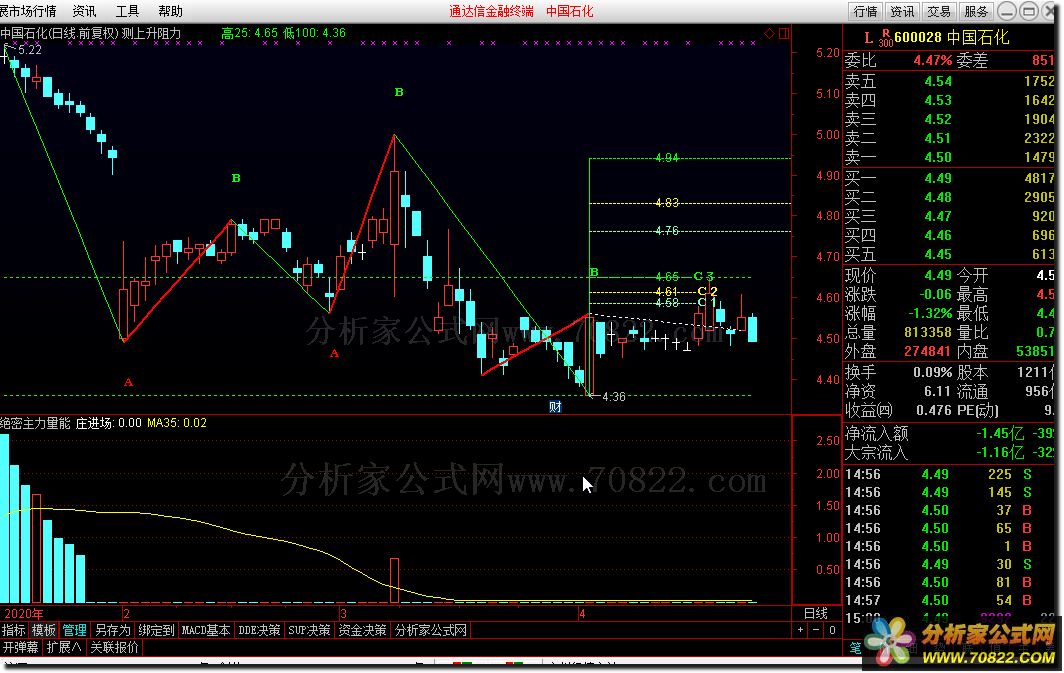Viewport: 1064px width, 673px height.
Task: Switch to the 资金决策 indicator tab
Action: pyautogui.click(x=362, y=630)
